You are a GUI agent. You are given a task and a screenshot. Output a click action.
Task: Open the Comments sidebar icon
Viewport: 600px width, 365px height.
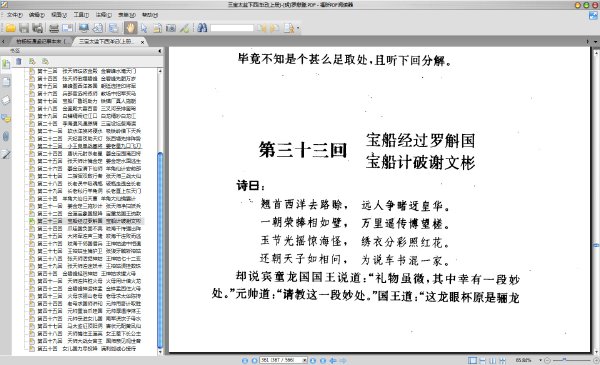pyautogui.click(x=6, y=118)
